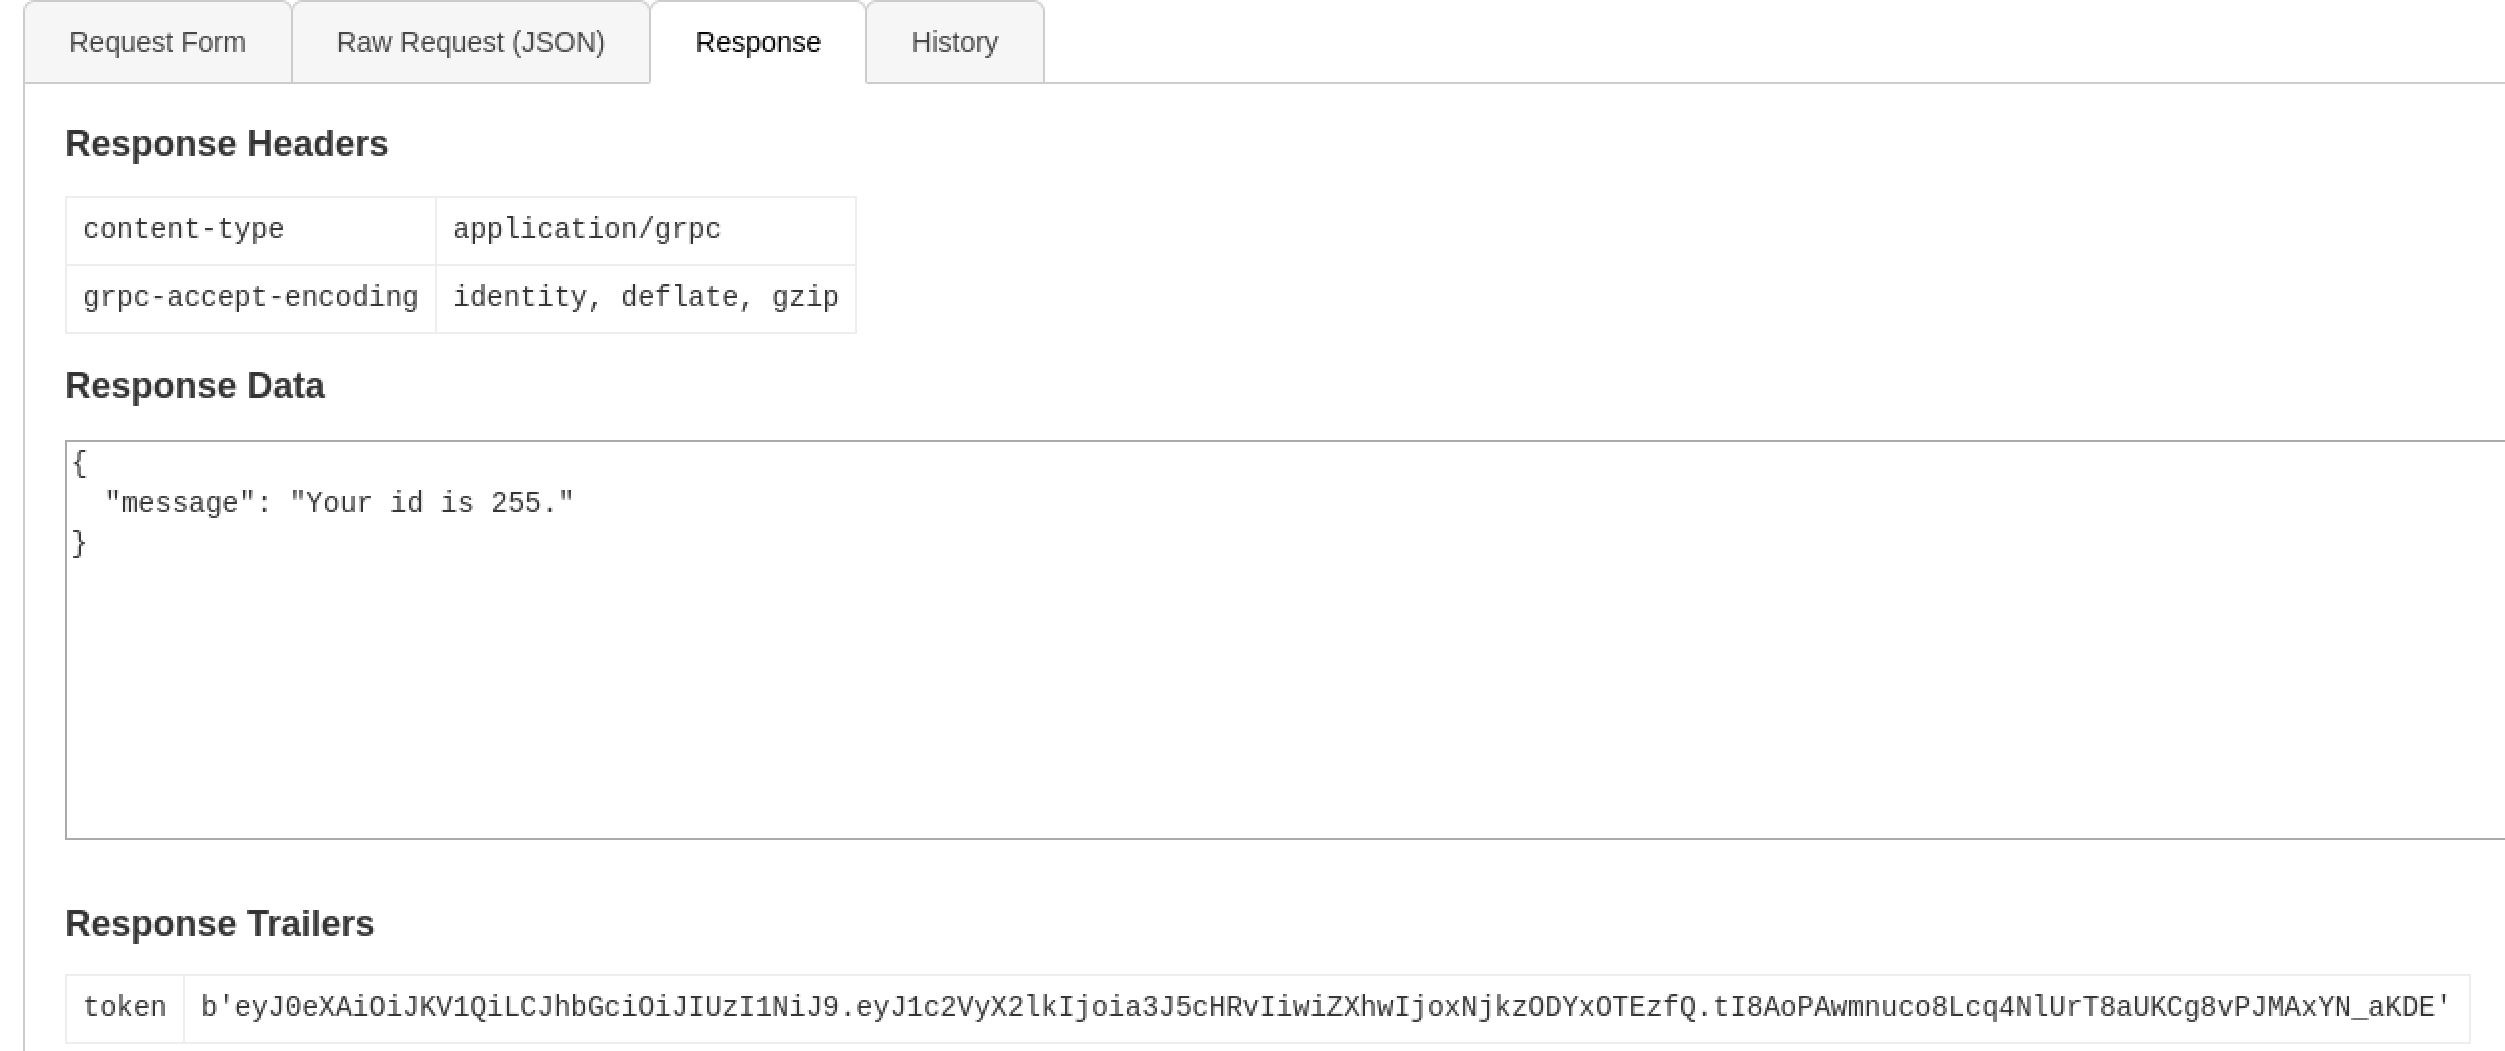This screenshot has width=2505, height=1051.
Task: Open the Raw Request (JSON) tab
Action: click(470, 43)
